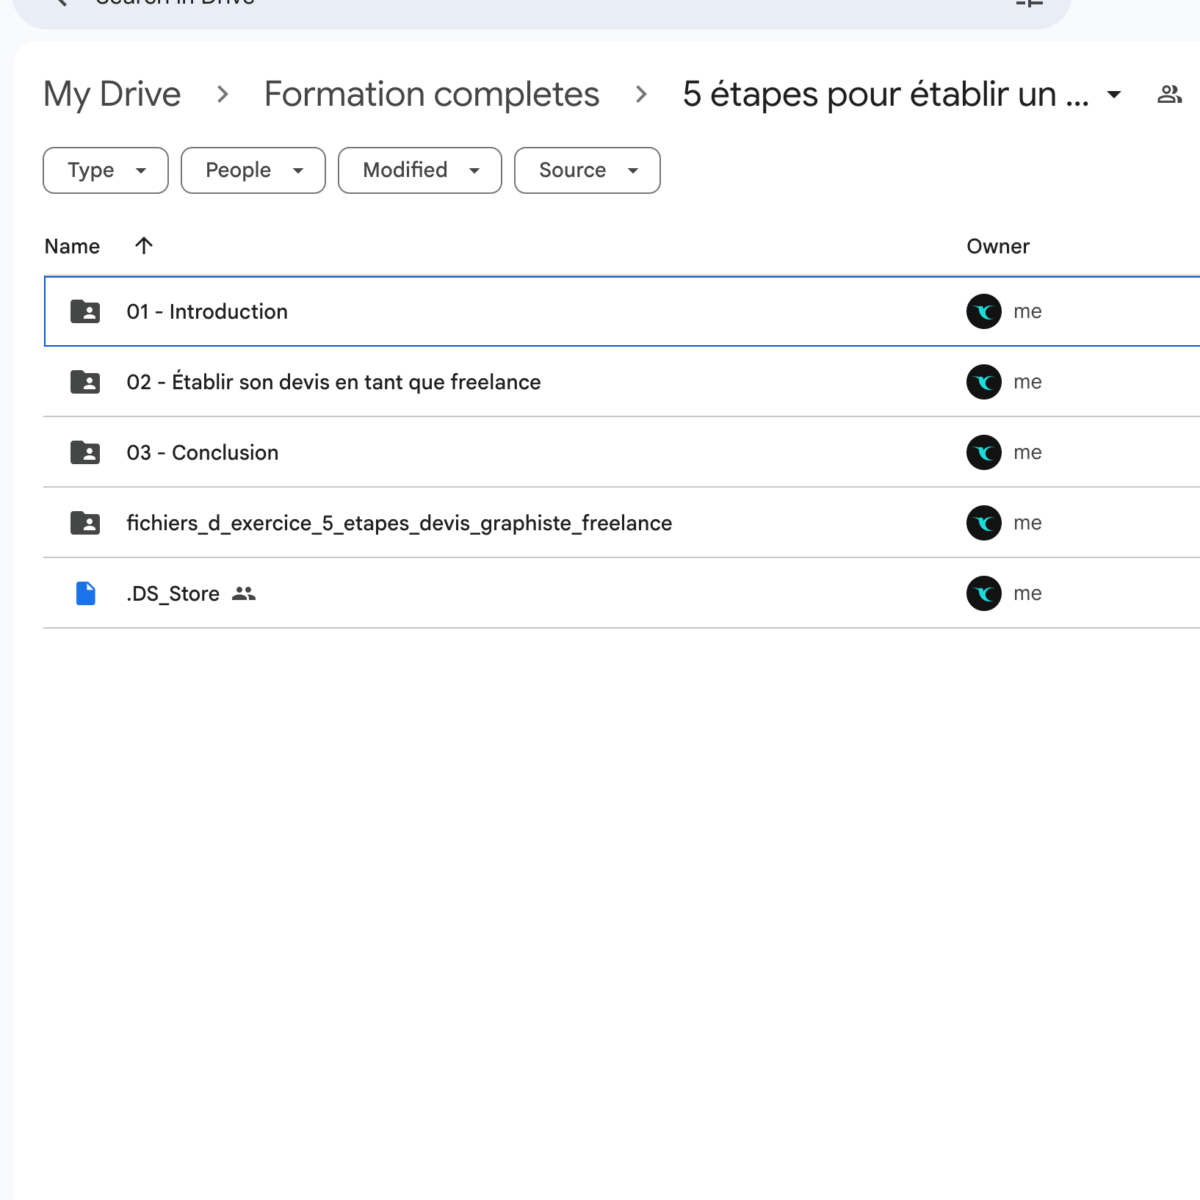Click the owner avatar in the .DS_Store row

point(984,594)
